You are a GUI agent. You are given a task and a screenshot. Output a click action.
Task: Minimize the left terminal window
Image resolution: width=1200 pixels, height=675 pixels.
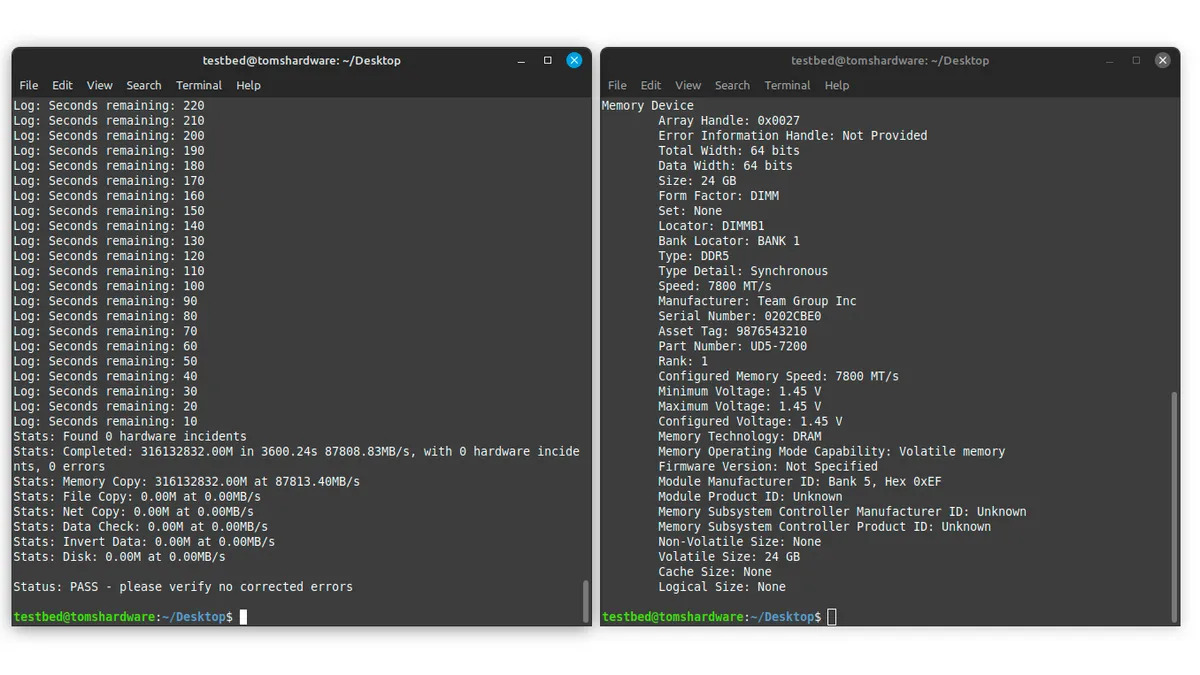click(x=521, y=60)
